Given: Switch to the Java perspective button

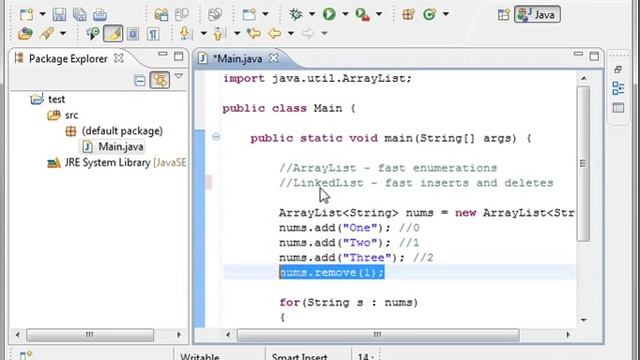Looking at the screenshot, I should click(537, 15).
